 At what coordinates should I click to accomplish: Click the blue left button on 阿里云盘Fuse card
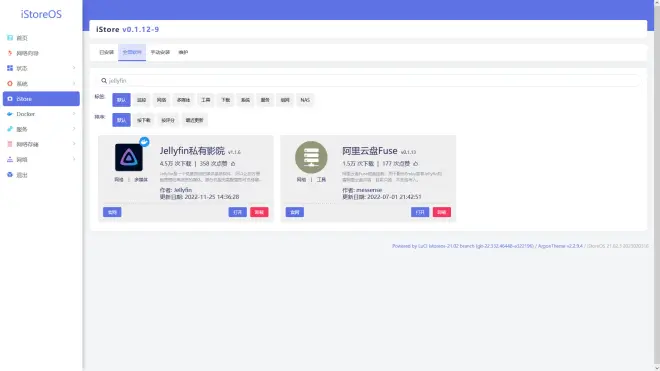click(x=295, y=212)
